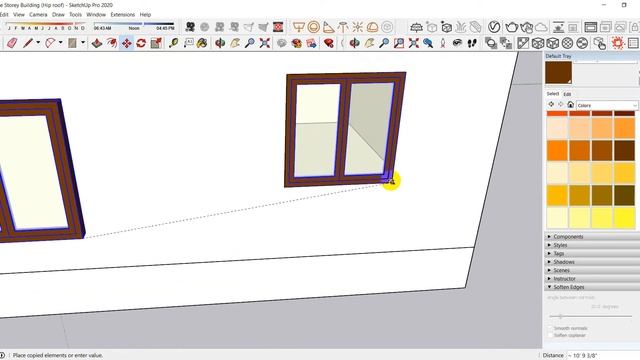Collapse the Soften Edges panel
The height and width of the screenshot is (360, 640).
point(591,287)
